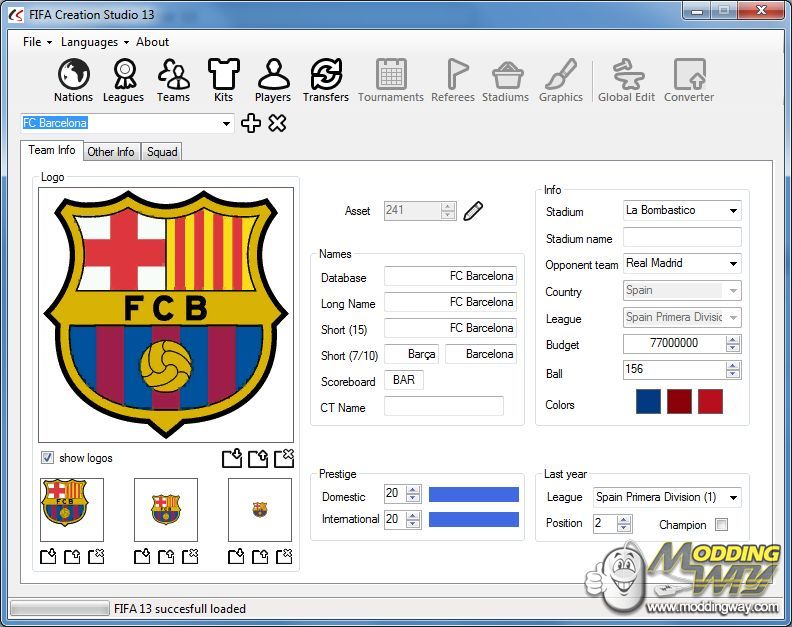The height and width of the screenshot is (627, 792).
Task: Open the Opponent team dropdown
Action: pos(733,264)
